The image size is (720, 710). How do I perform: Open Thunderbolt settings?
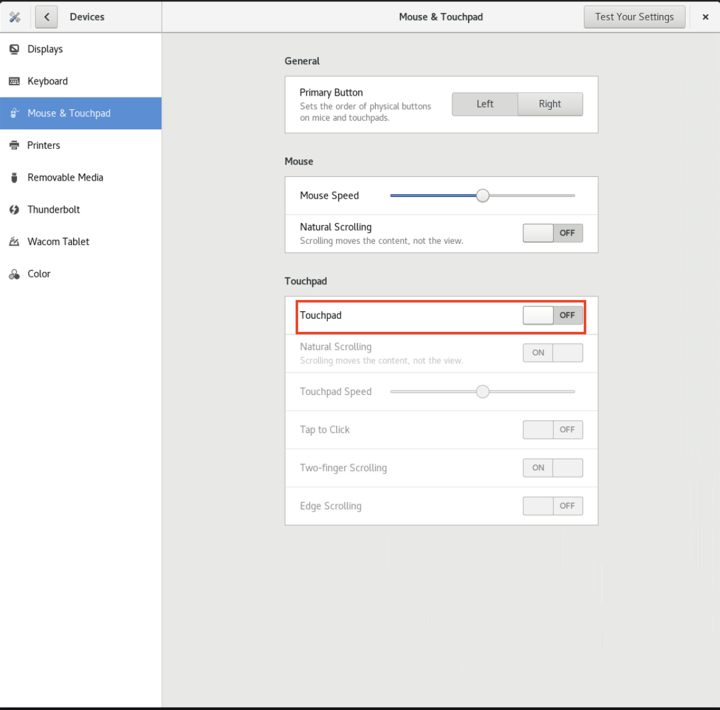(x=81, y=209)
